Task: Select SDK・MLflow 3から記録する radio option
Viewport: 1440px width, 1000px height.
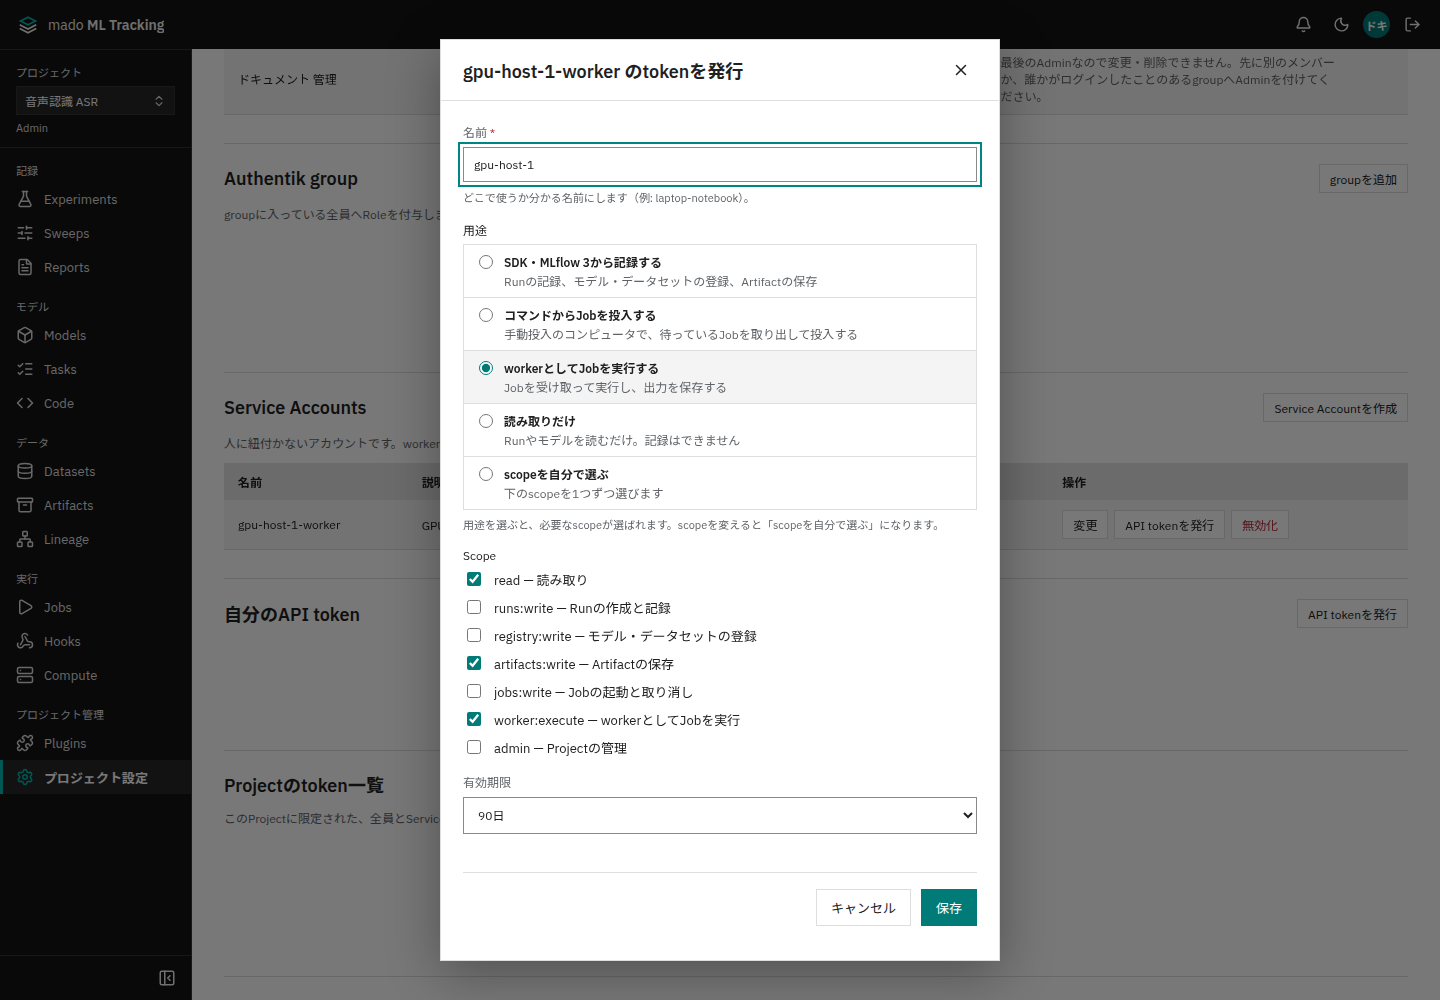Action: [x=486, y=262]
